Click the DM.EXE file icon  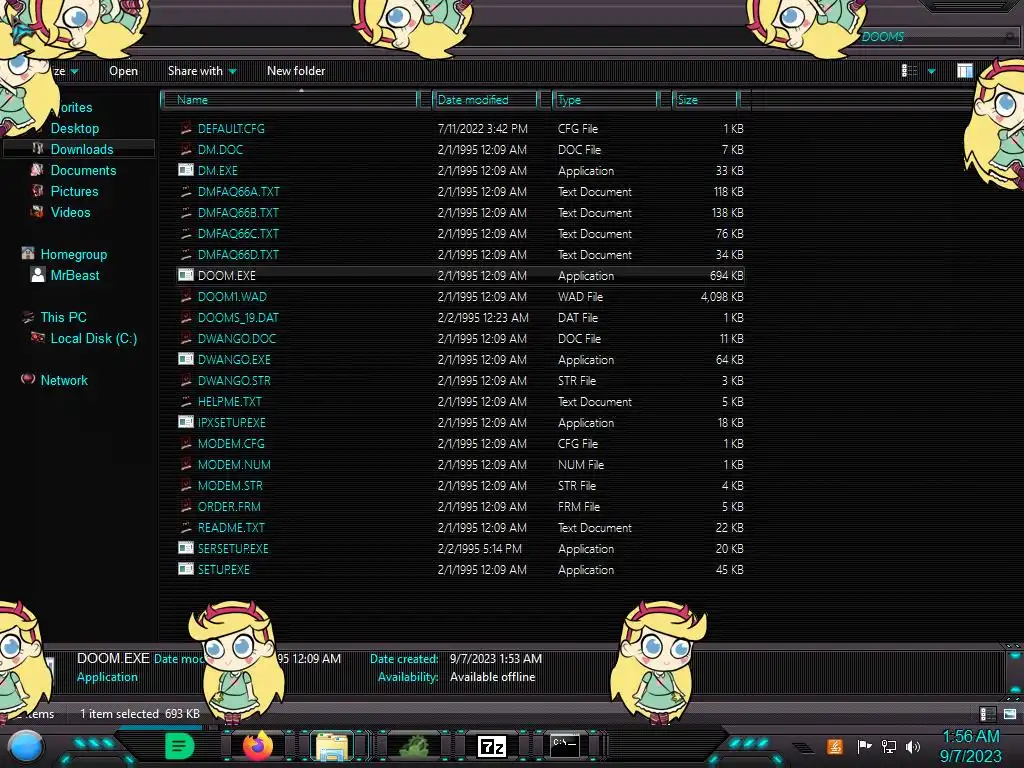[x=186, y=170]
